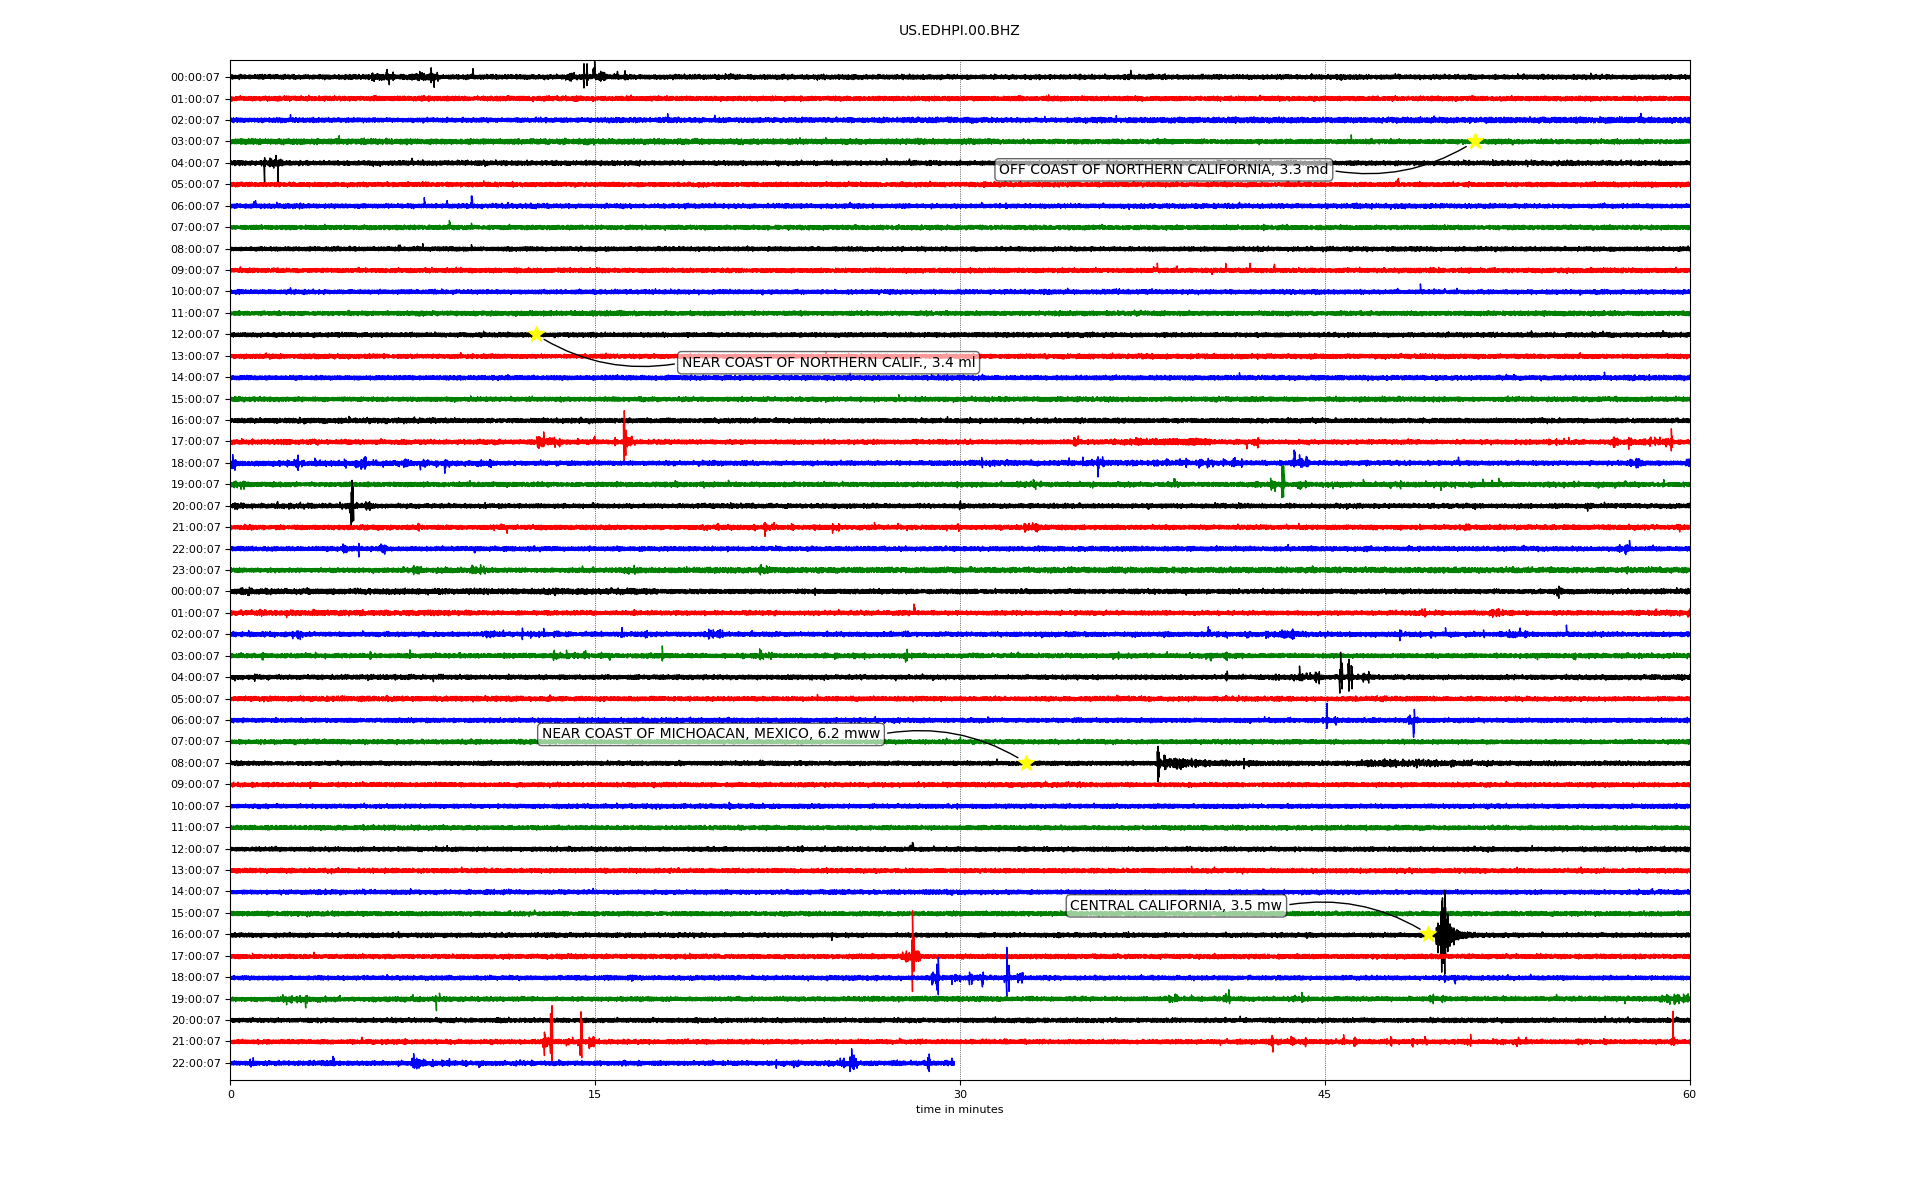Click the 12:00:07 label on the 3.4 ml star row
1920x1200 pixels.
(195, 335)
